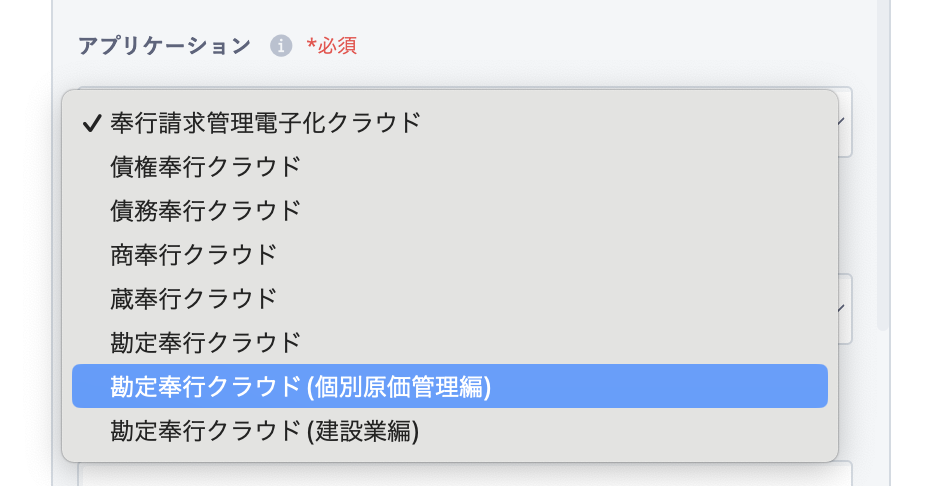The image size is (928, 486).
Task: Expand the second select box chevron below
Action: tap(841, 308)
